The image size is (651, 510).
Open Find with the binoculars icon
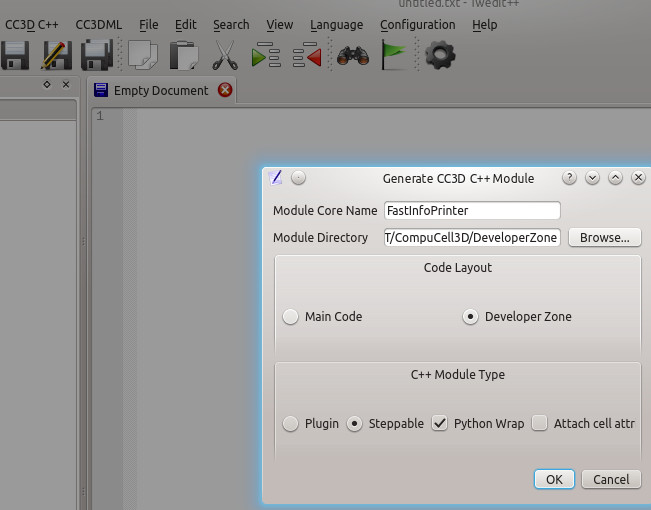coord(352,55)
